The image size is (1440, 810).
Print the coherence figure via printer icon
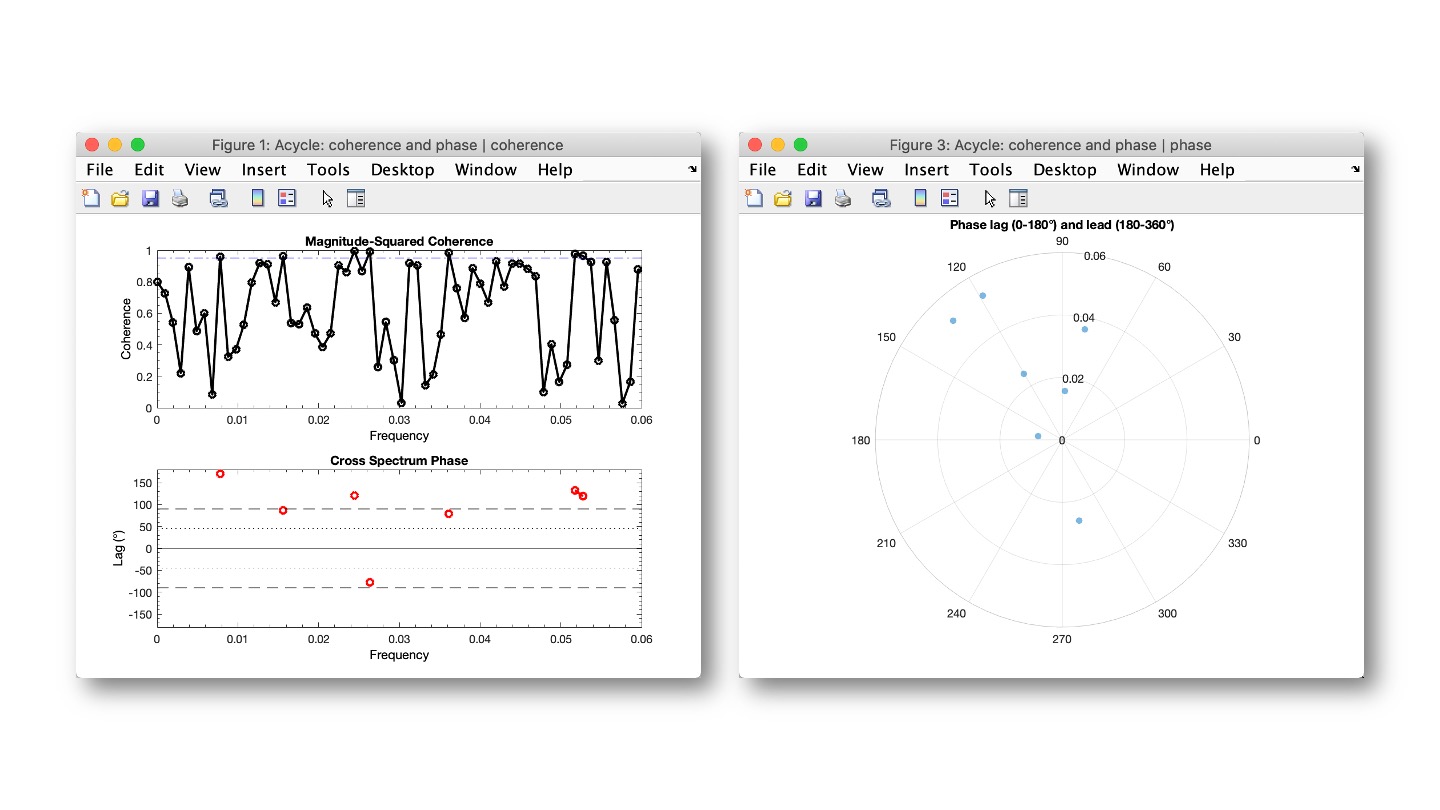[180, 198]
